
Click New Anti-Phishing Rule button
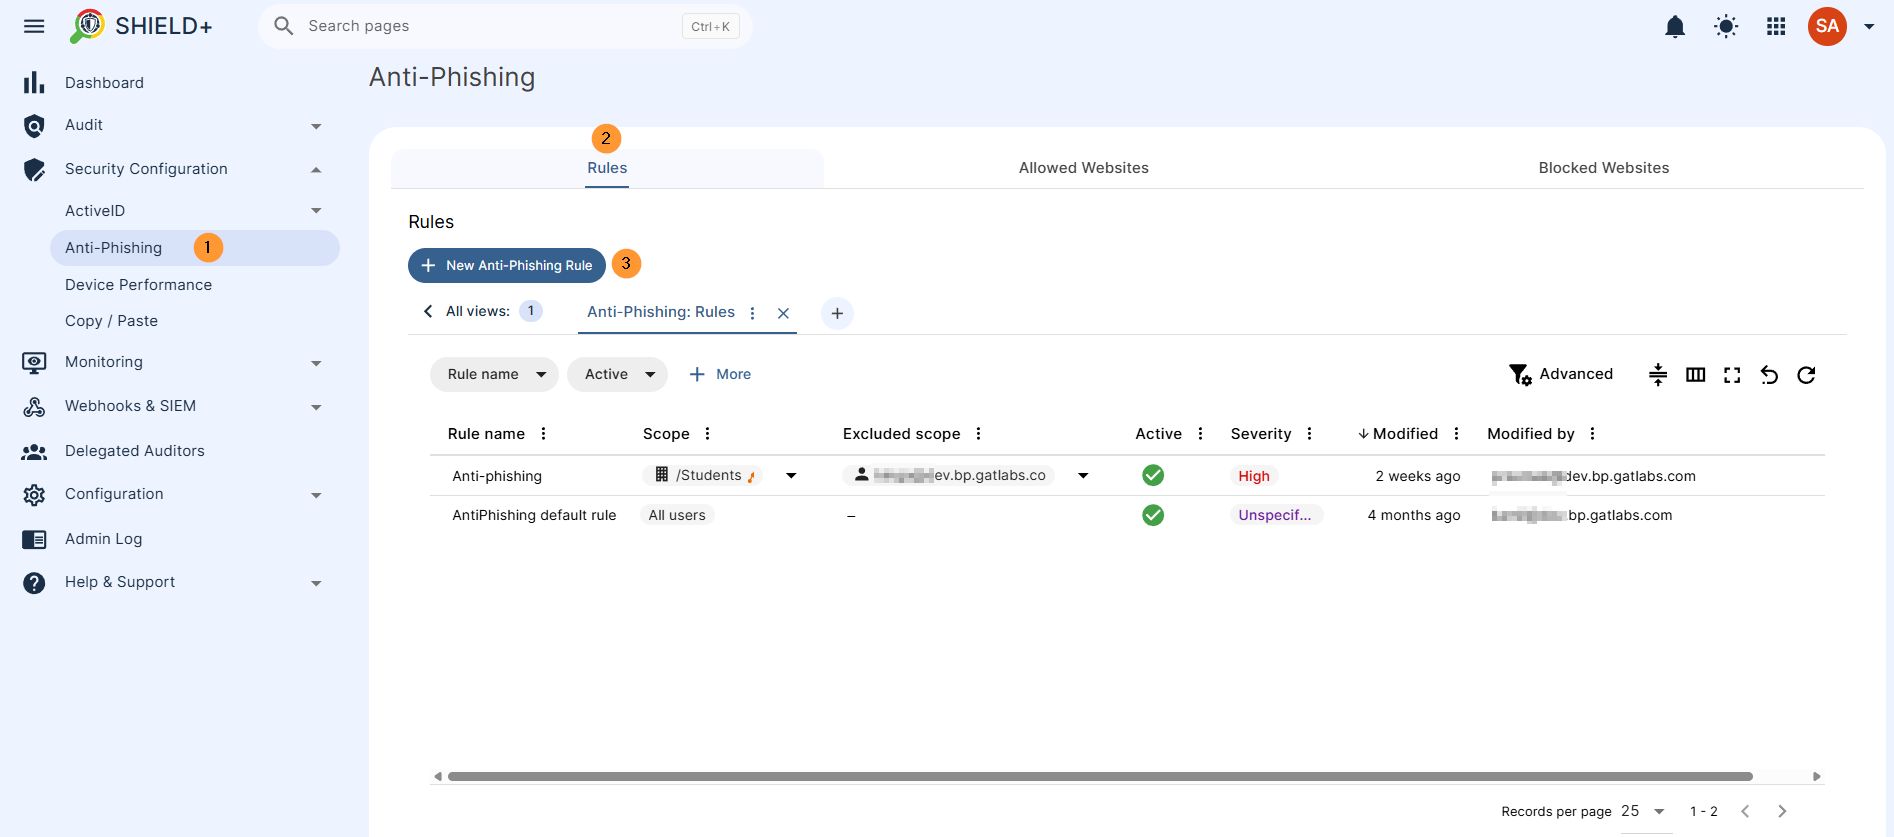click(507, 265)
